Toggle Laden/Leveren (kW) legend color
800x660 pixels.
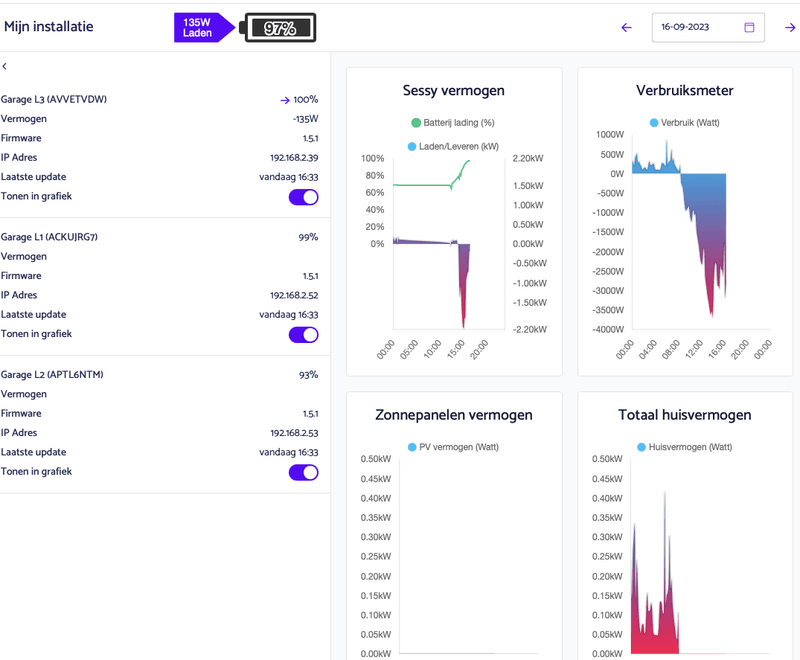click(x=413, y=147)
